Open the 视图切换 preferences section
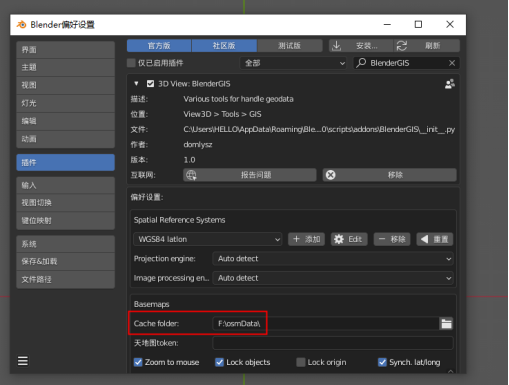The height and width of the screenshot is (385, 509). click(x=66, y=203)
